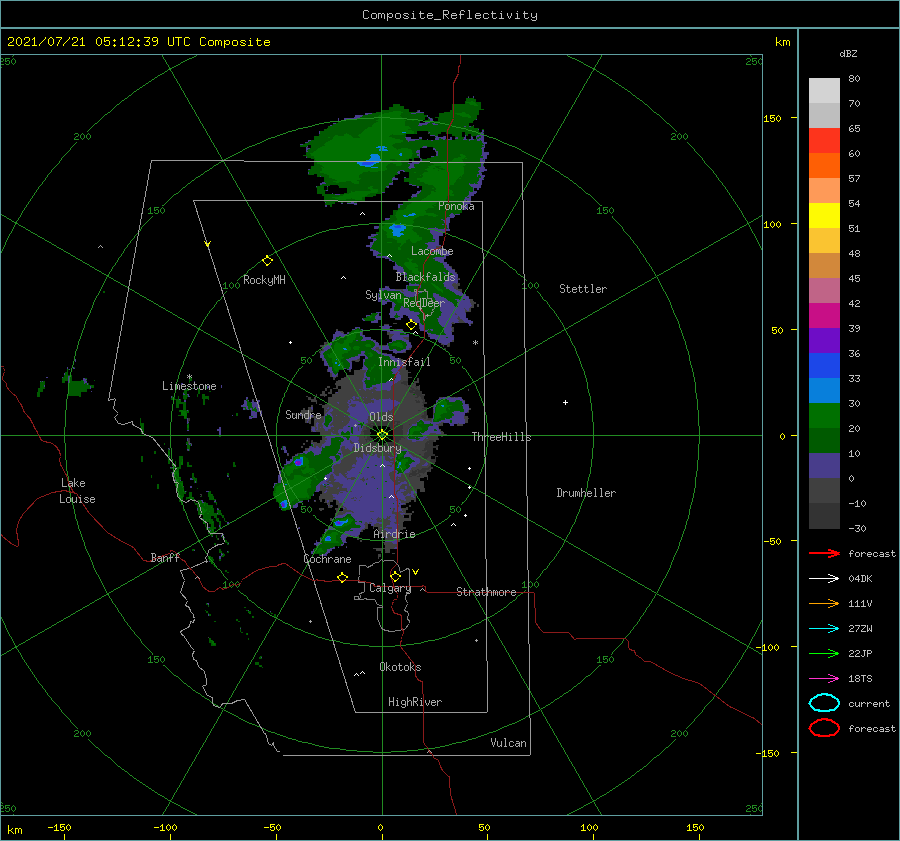Click the RockyMH label

pyautogui.click(x=264, y=280)
